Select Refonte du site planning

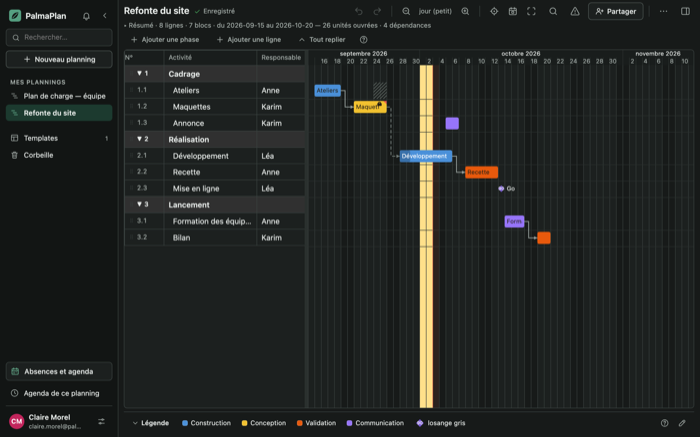59,113
